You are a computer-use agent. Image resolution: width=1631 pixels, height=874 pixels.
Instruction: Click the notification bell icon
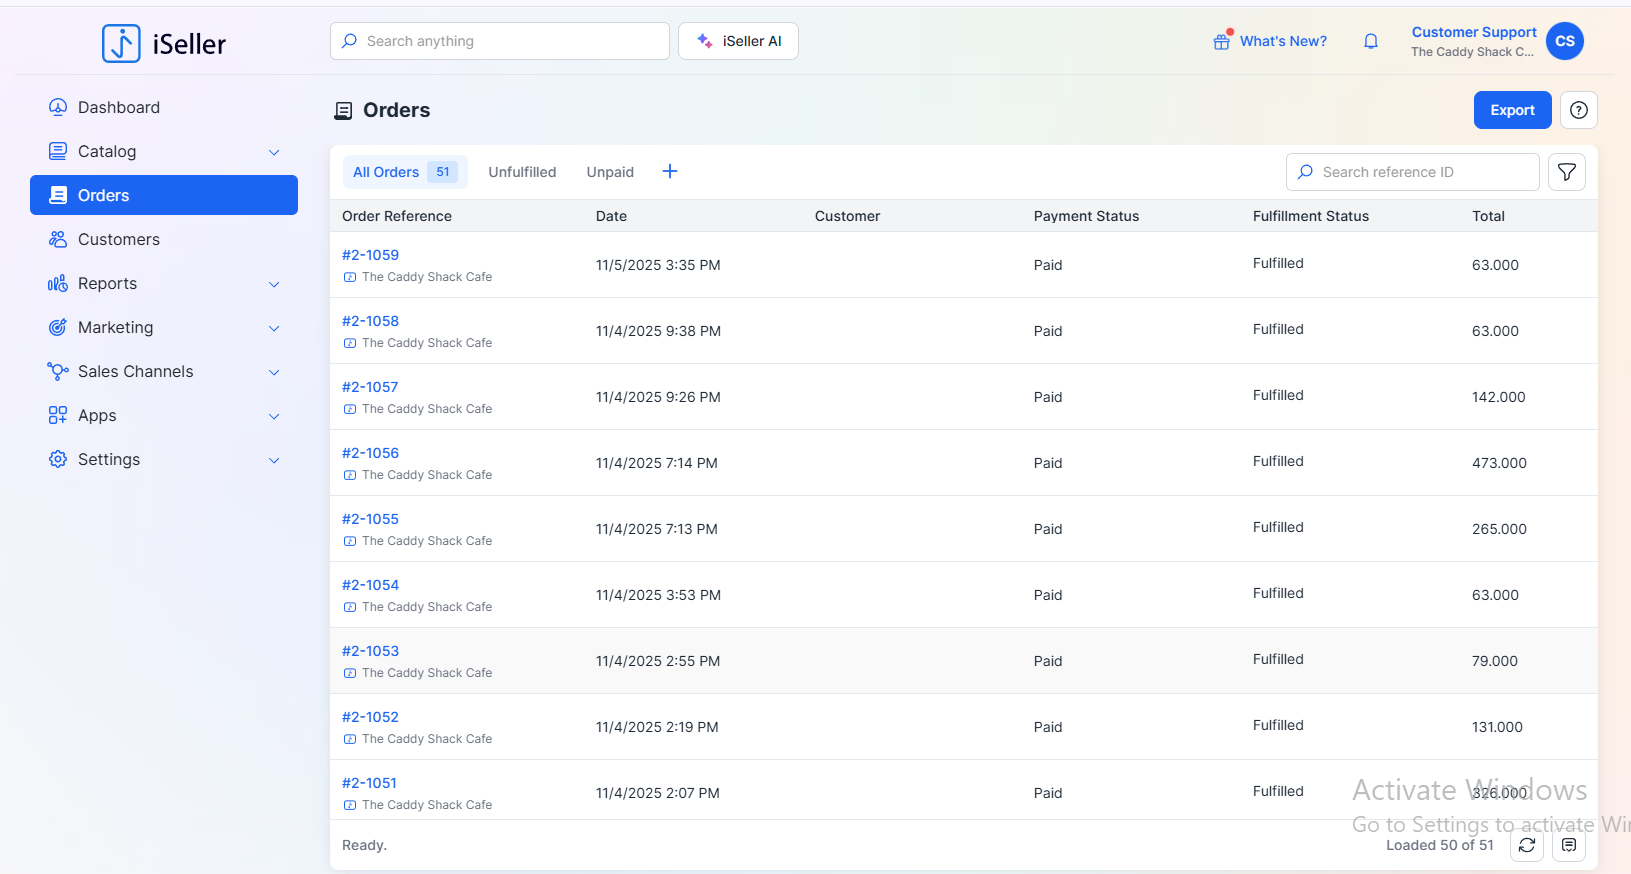tap(1371, 41)
